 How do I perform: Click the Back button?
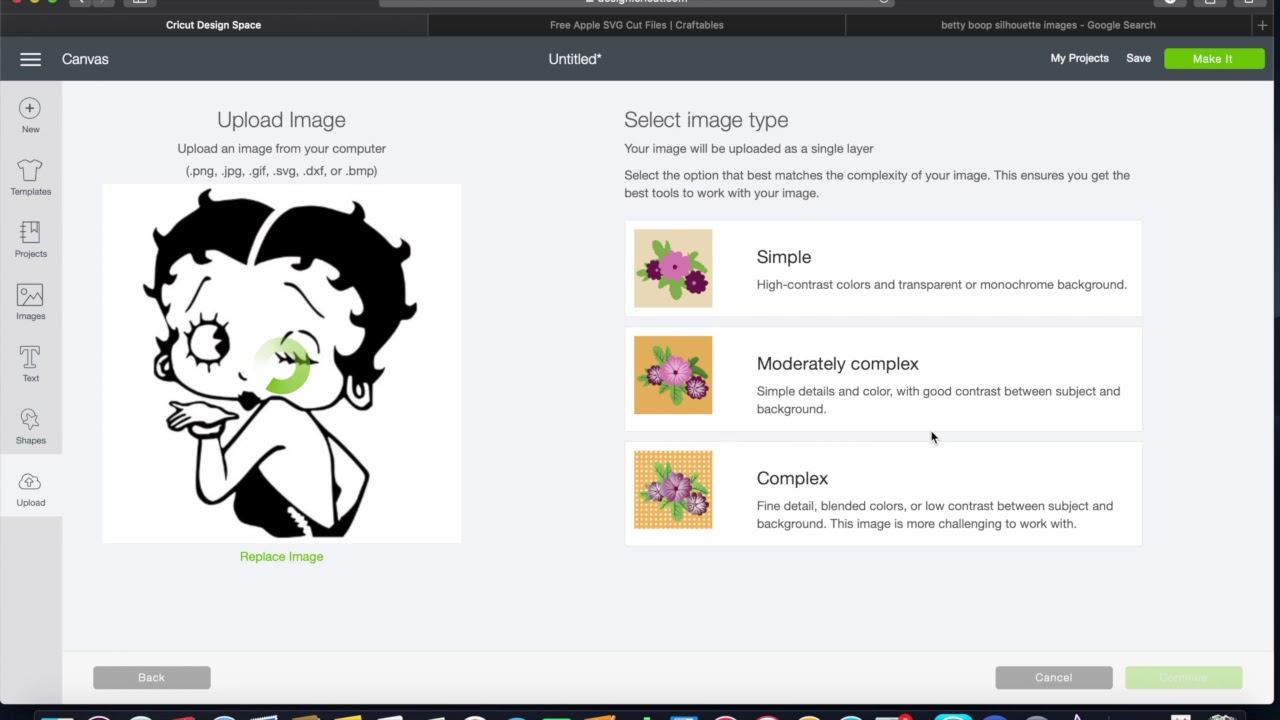(x=152, y=678)
